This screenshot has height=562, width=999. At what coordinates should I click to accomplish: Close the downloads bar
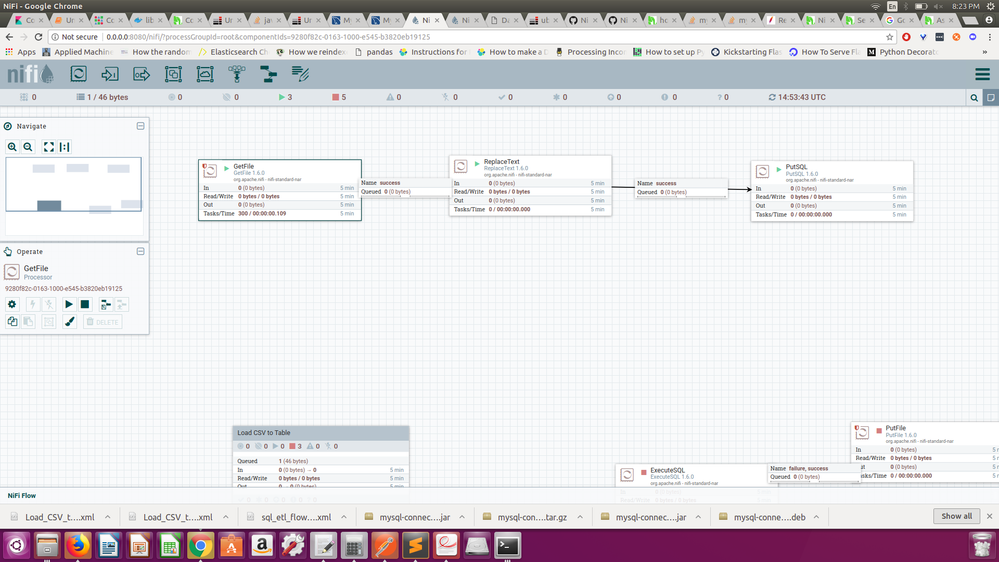[989, 516]
